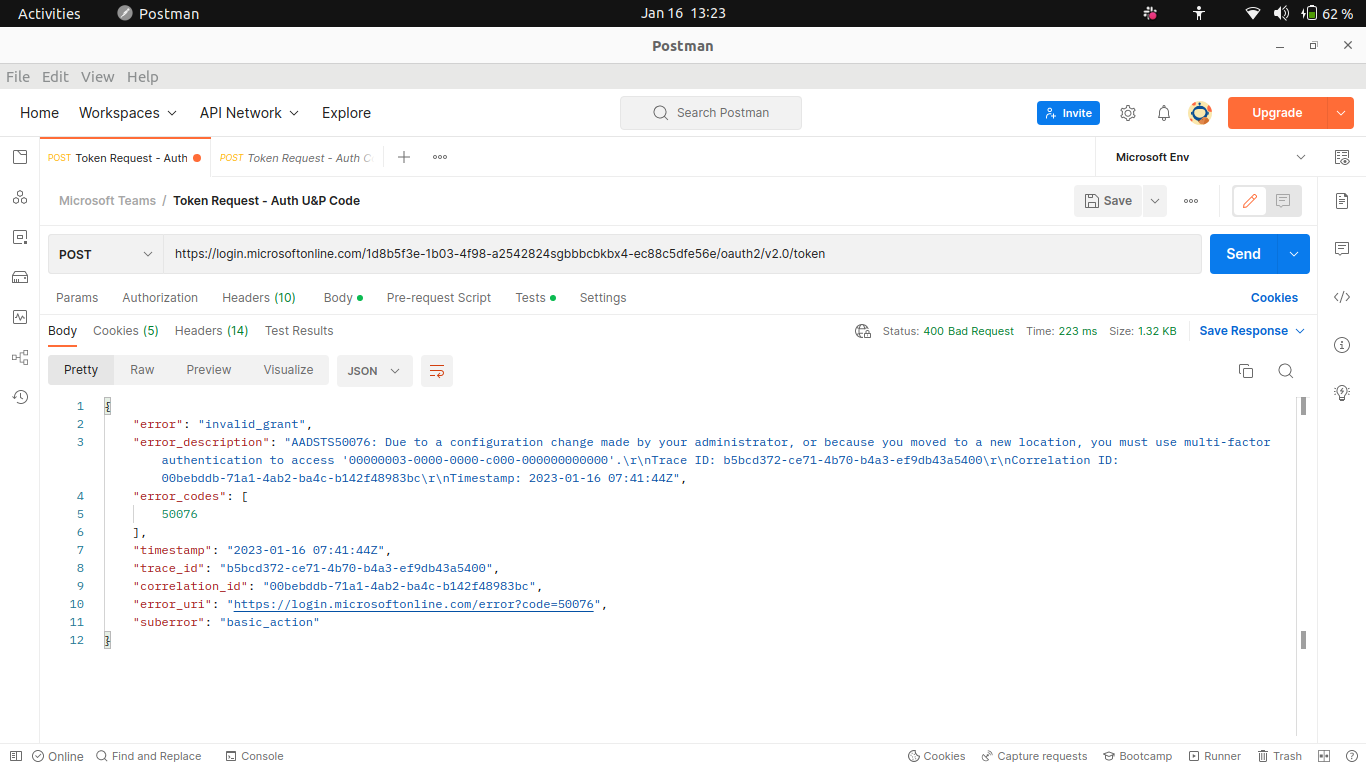Viewport: 1366px width, 768px height.
Task: Open the Related requests lightbulb icon
Action: (x=1342, y=393)
